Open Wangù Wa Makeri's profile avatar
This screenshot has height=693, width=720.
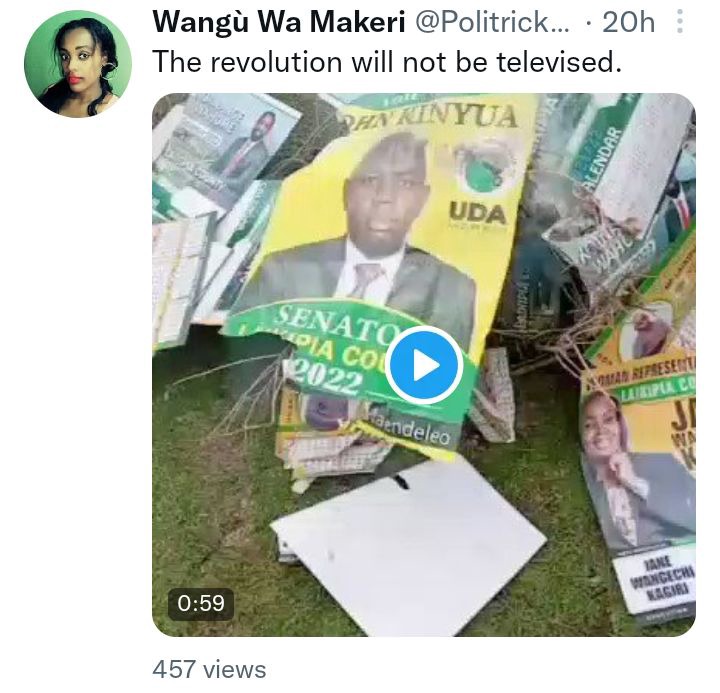[x=78, y=63]
